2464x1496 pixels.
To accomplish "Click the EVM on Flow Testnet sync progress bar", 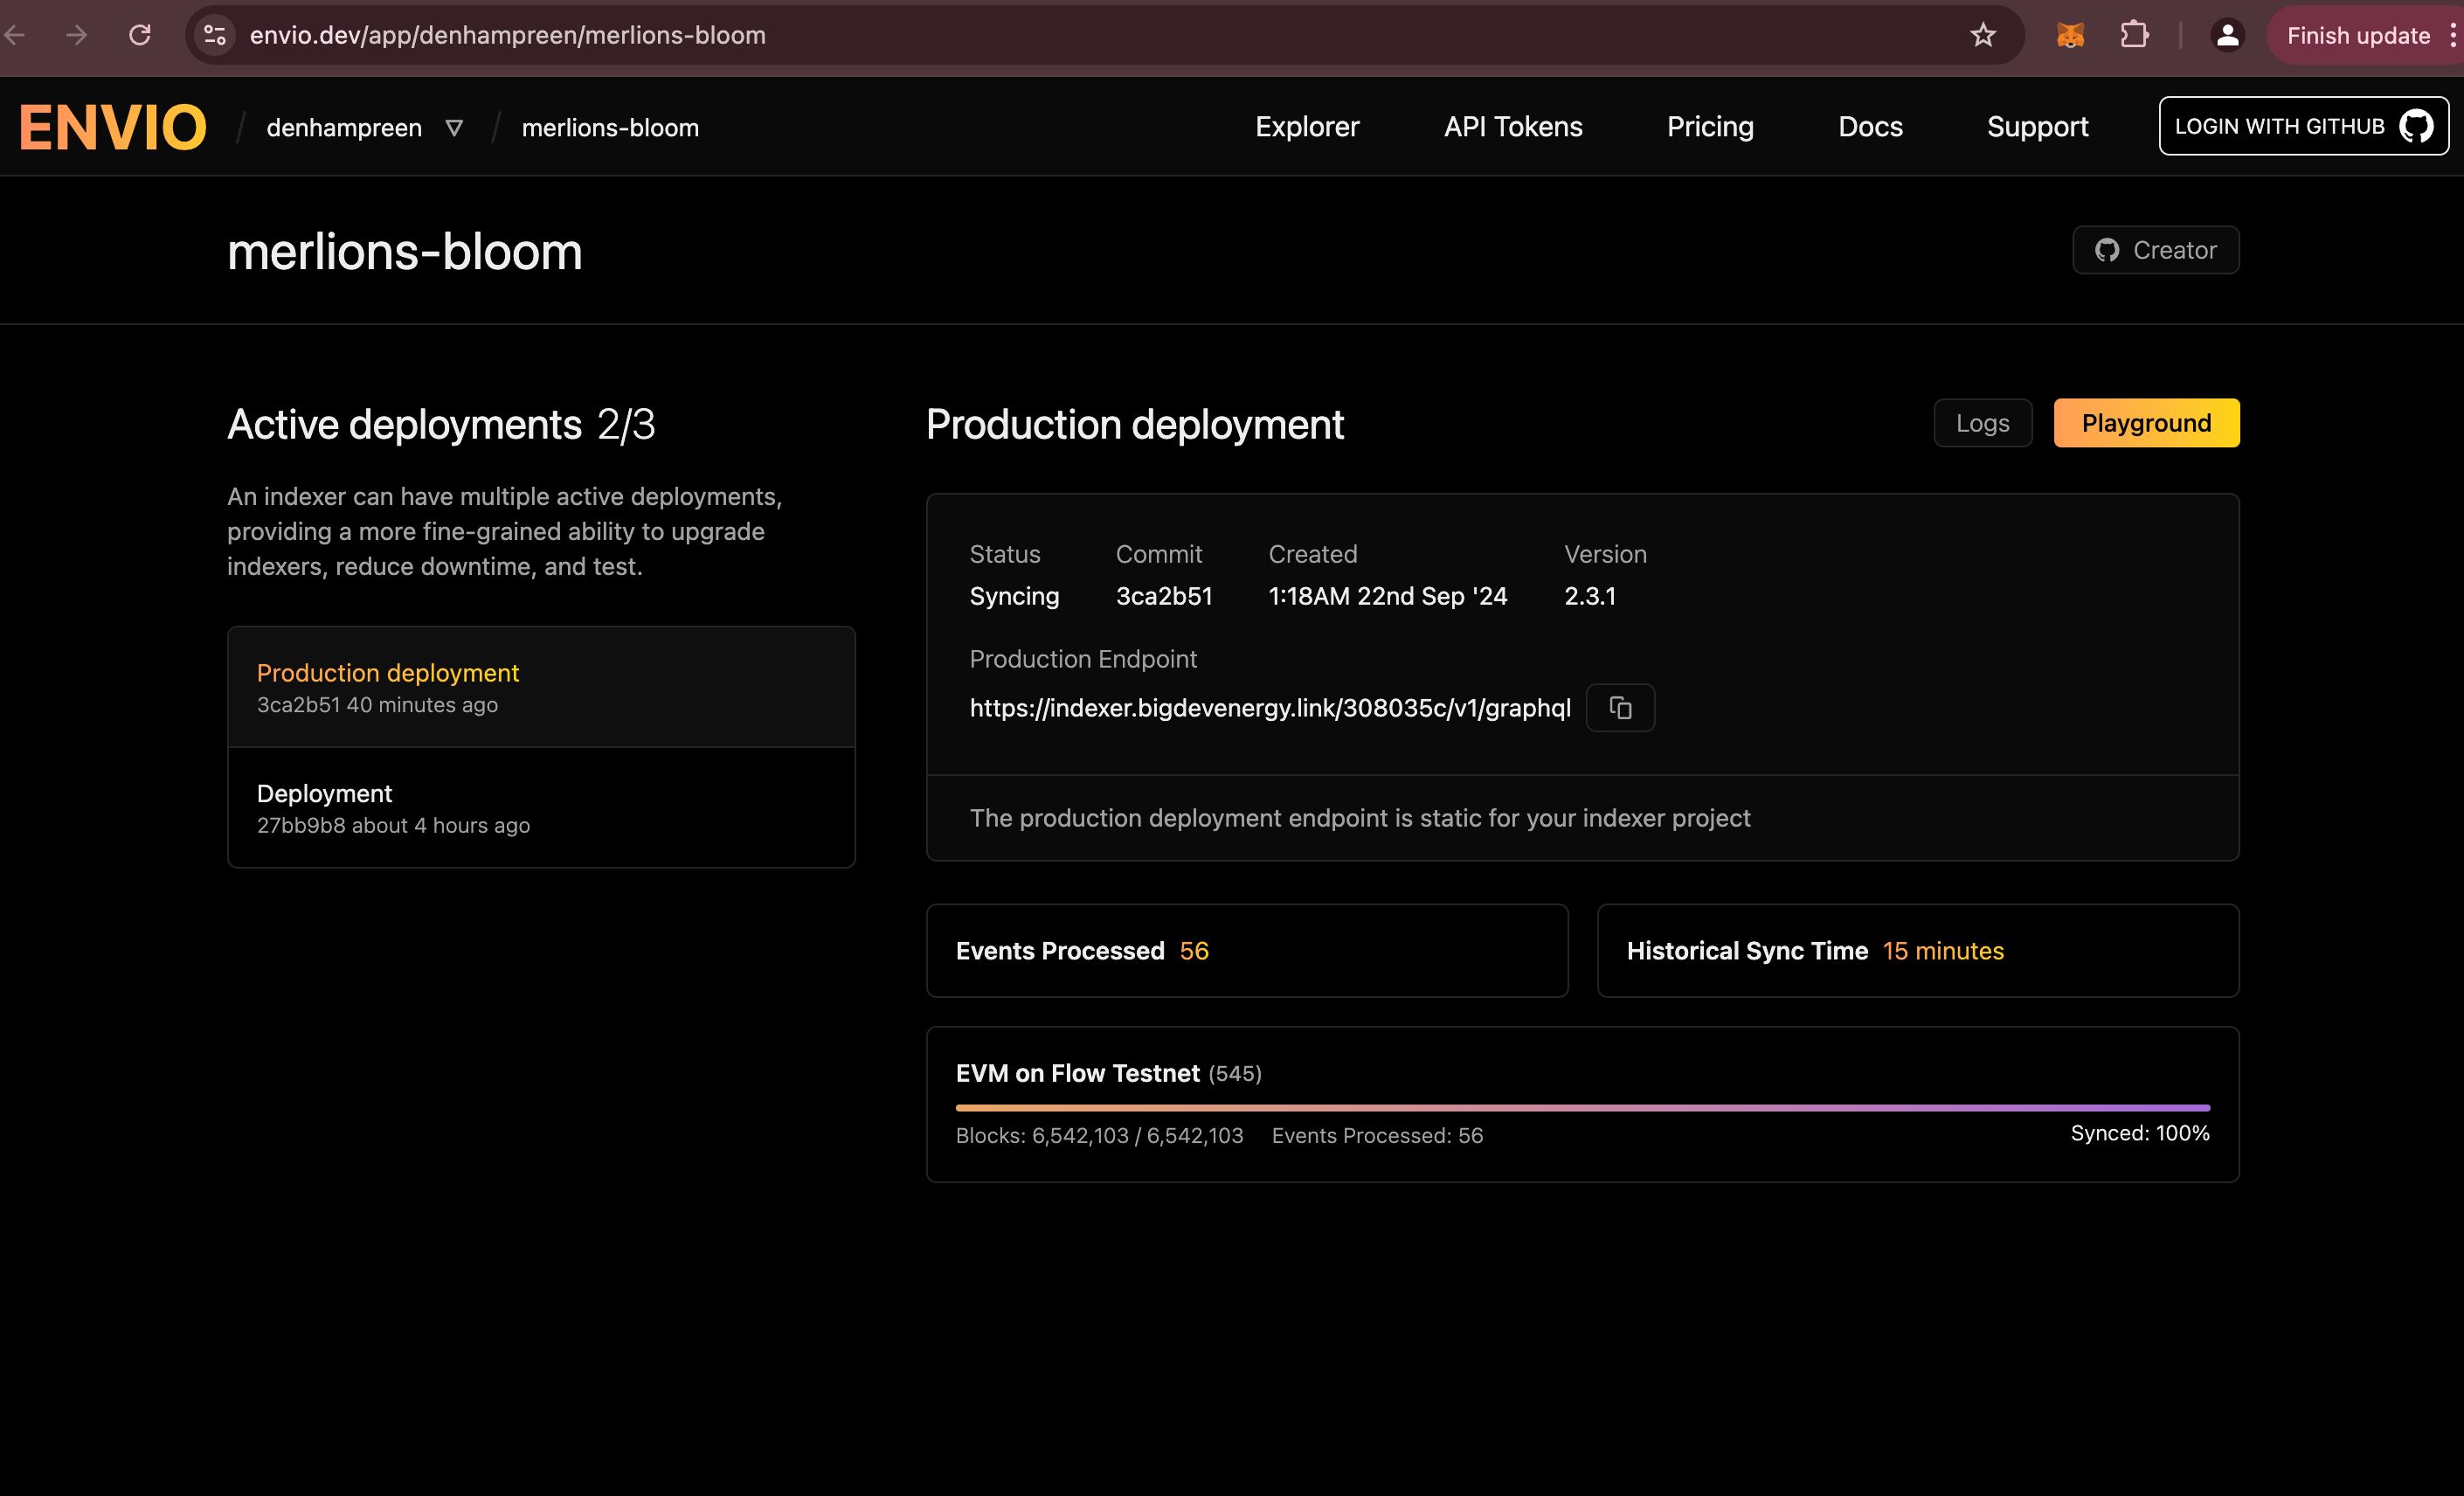I will (x=1582, y=1108).
